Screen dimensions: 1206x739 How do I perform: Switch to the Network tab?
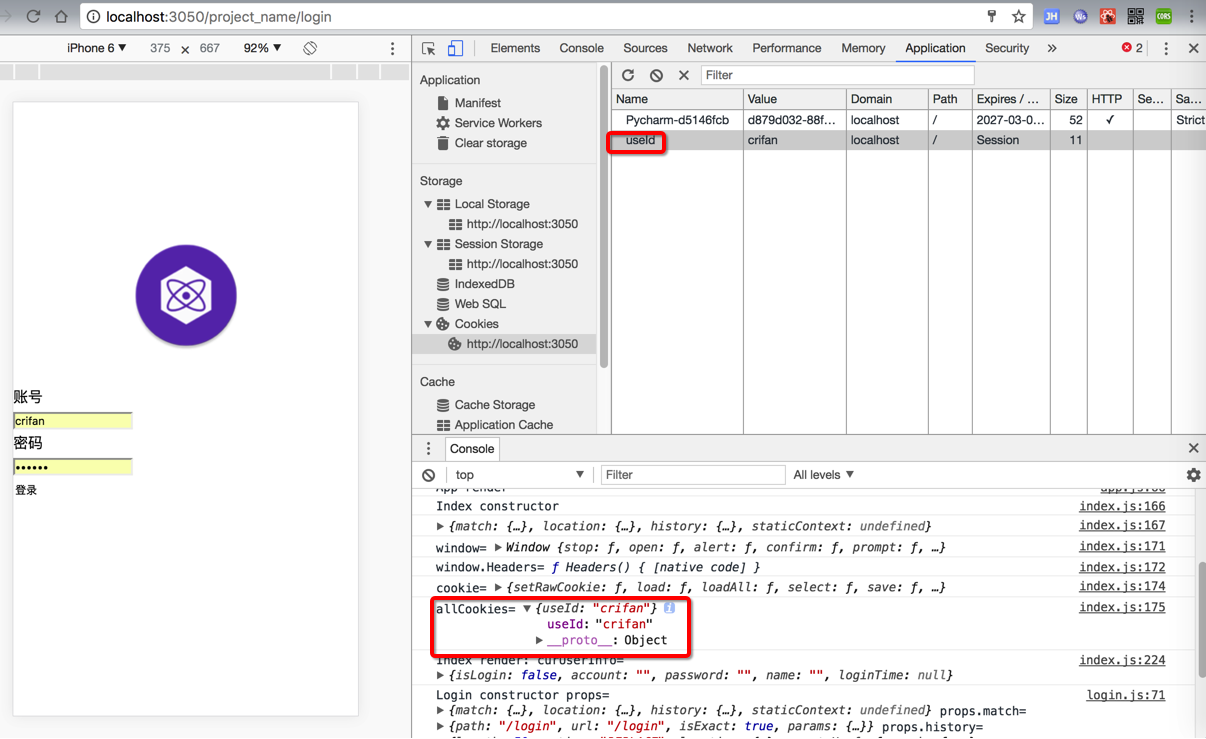(710, 48)
